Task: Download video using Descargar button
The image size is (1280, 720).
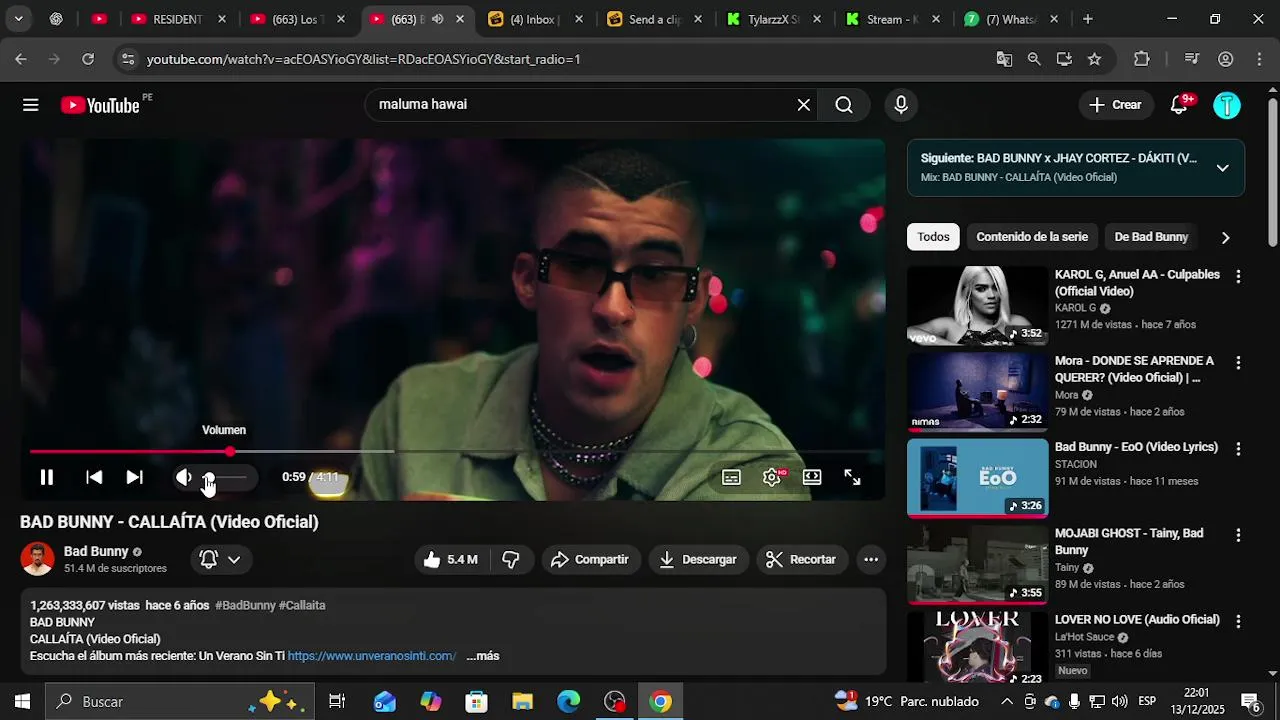Action: click(698, 560)
